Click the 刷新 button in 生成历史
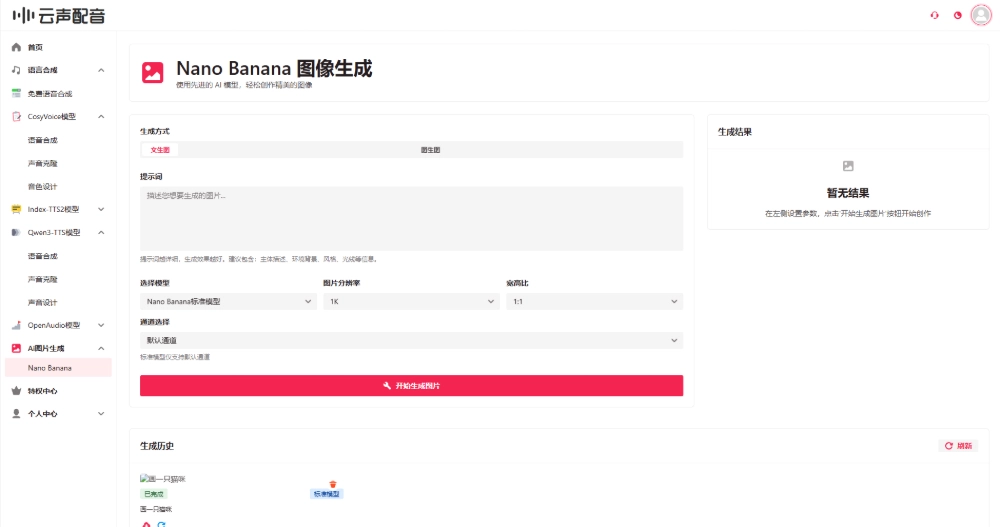 pyautogui.click(x=958, y=446)
